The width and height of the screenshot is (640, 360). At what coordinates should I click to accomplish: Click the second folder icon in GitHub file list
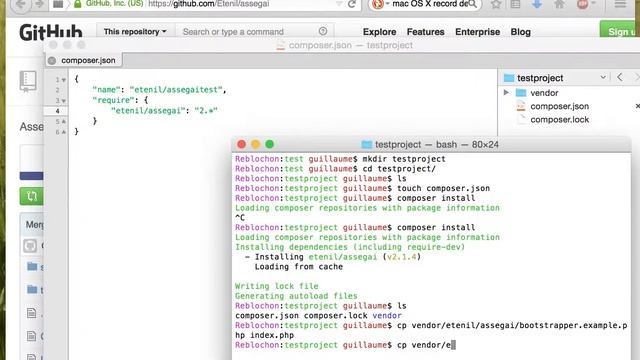pos(32,289)
